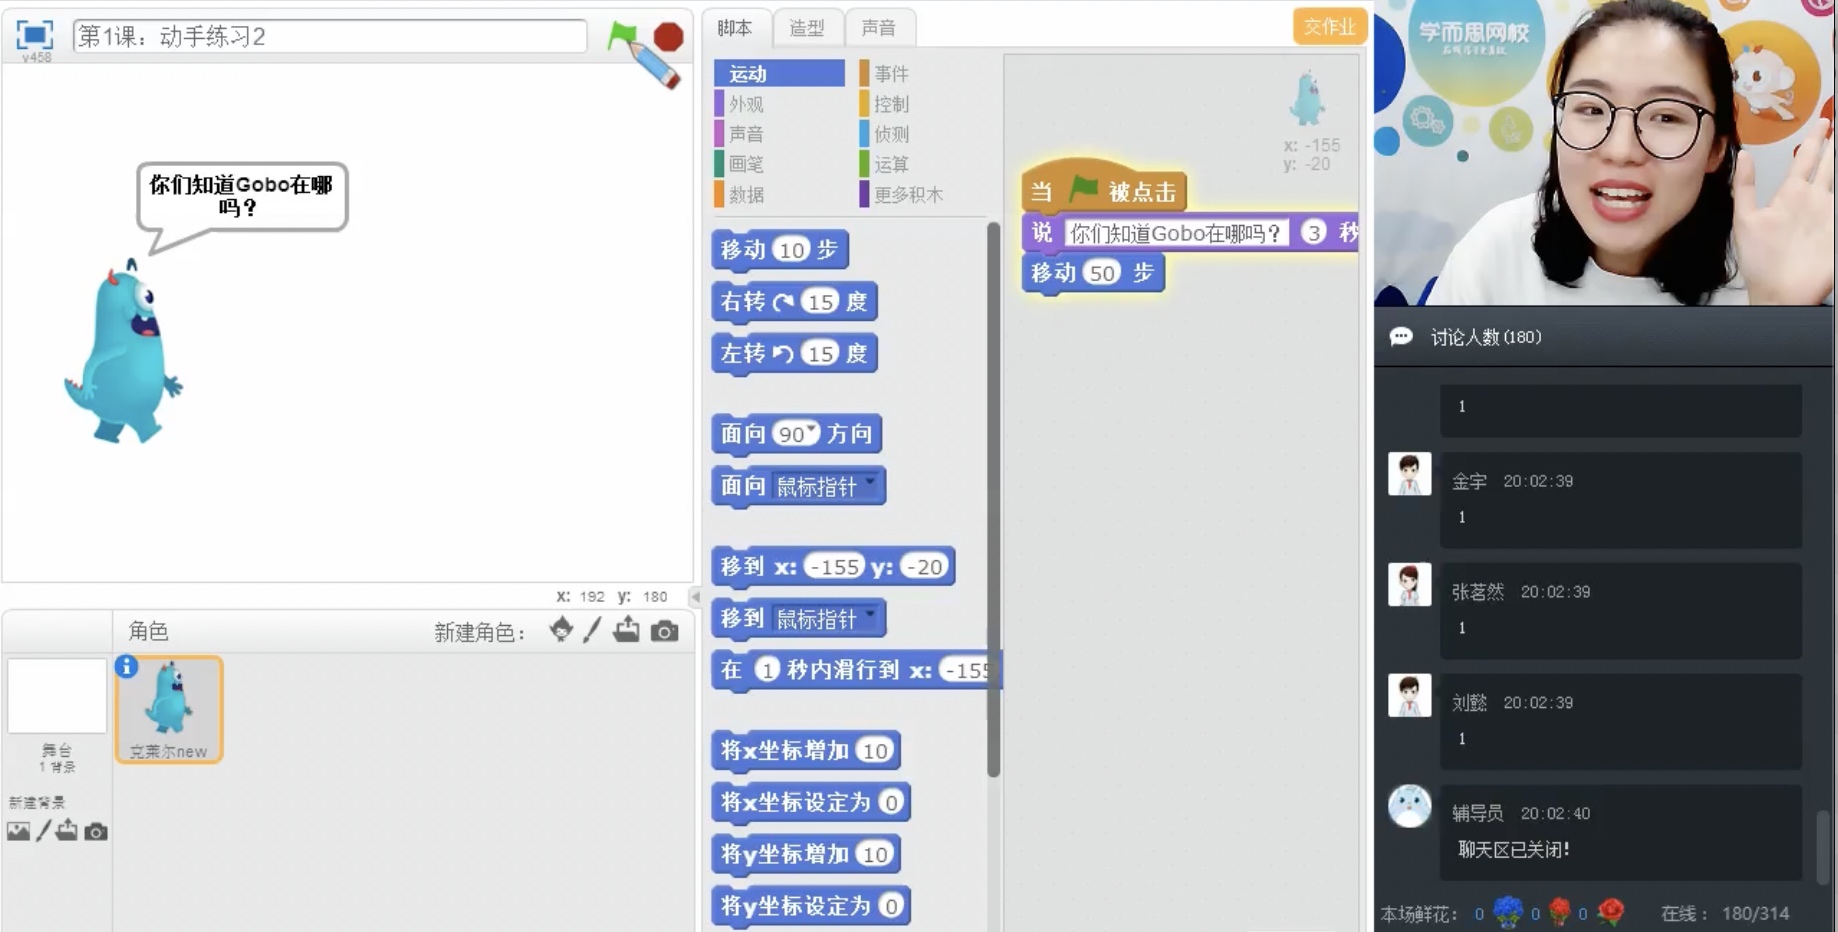Image resolution: width=1838 pixels, height=932 pixels.
Task: Edit the say text 你们知道Gobo在哪吗？ field
Action: [x=1175, y=233]
